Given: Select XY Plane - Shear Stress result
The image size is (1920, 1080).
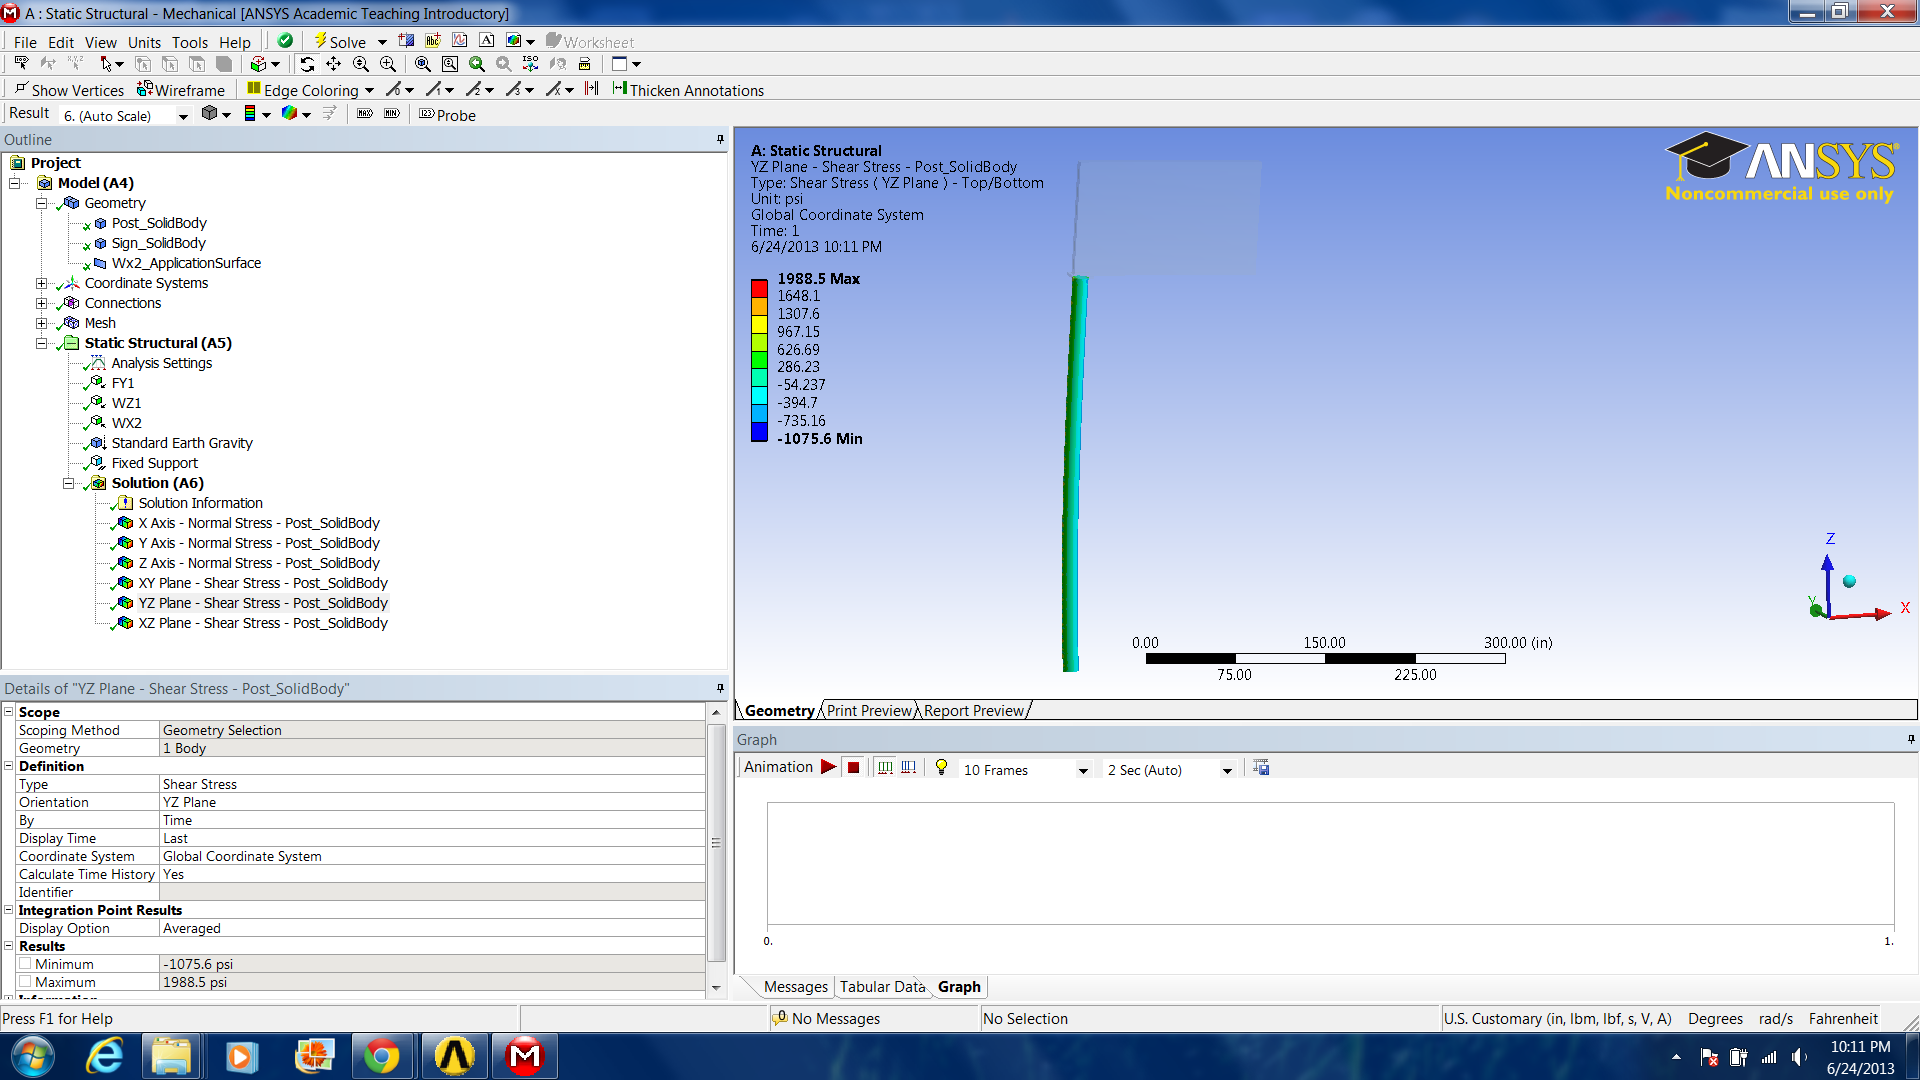Looking at the screenshot, I should (x=263, y=583).
